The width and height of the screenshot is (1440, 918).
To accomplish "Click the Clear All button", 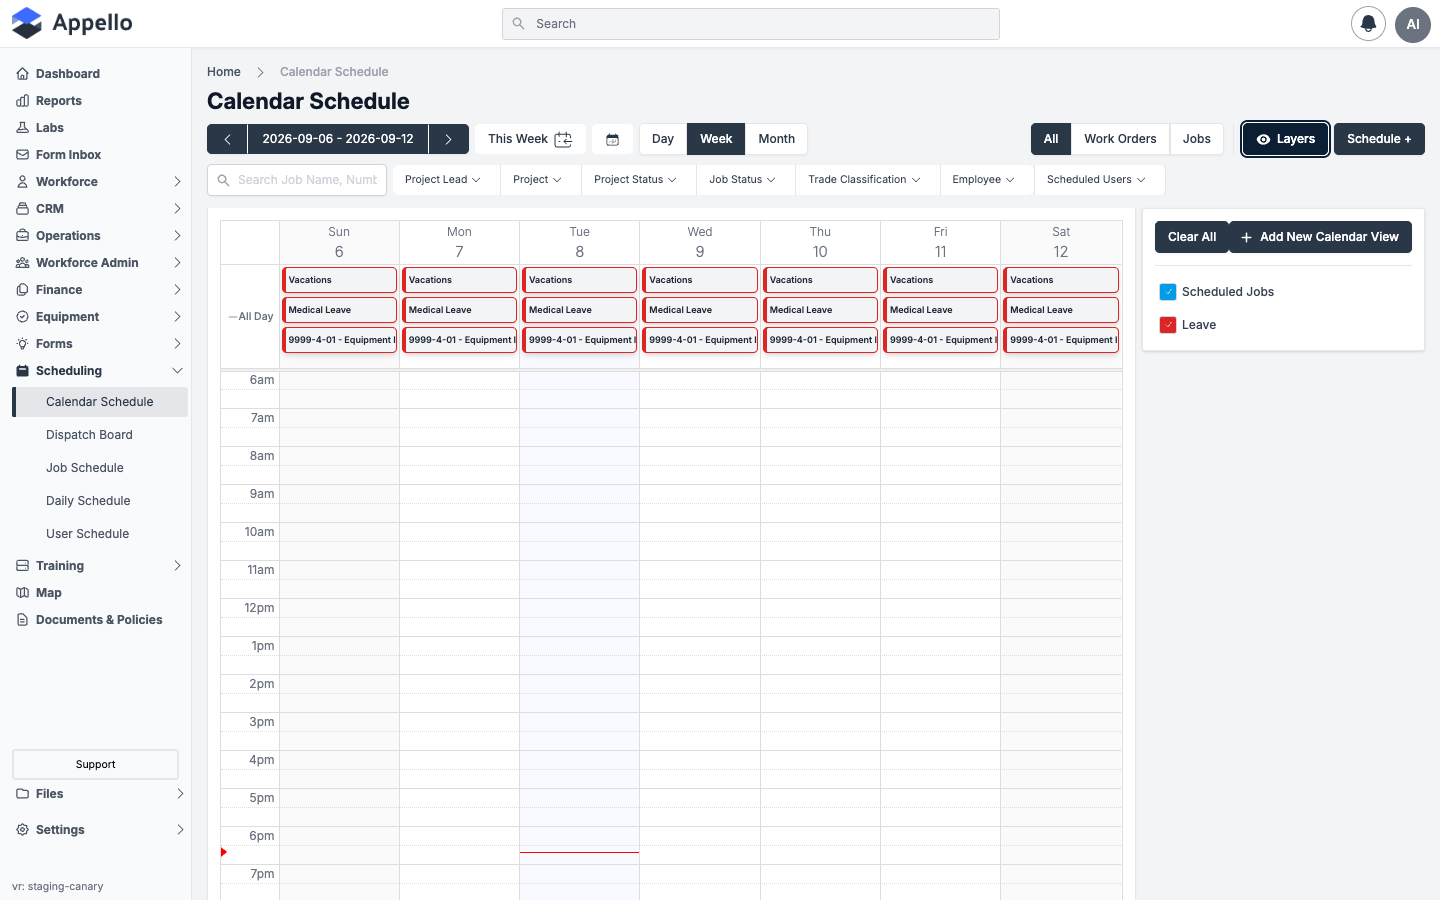I will 1192,237.
